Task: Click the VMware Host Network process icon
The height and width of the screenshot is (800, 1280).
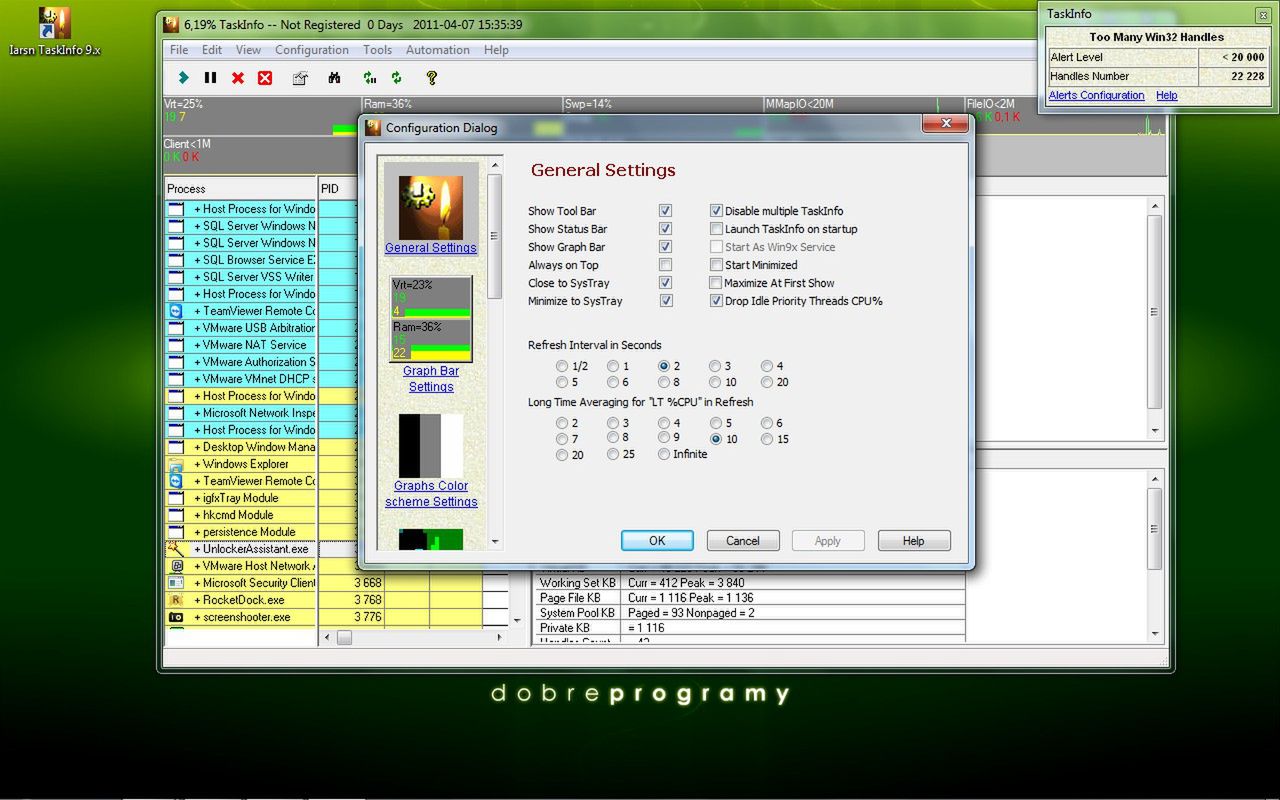Action: click(x=176, y=566)
